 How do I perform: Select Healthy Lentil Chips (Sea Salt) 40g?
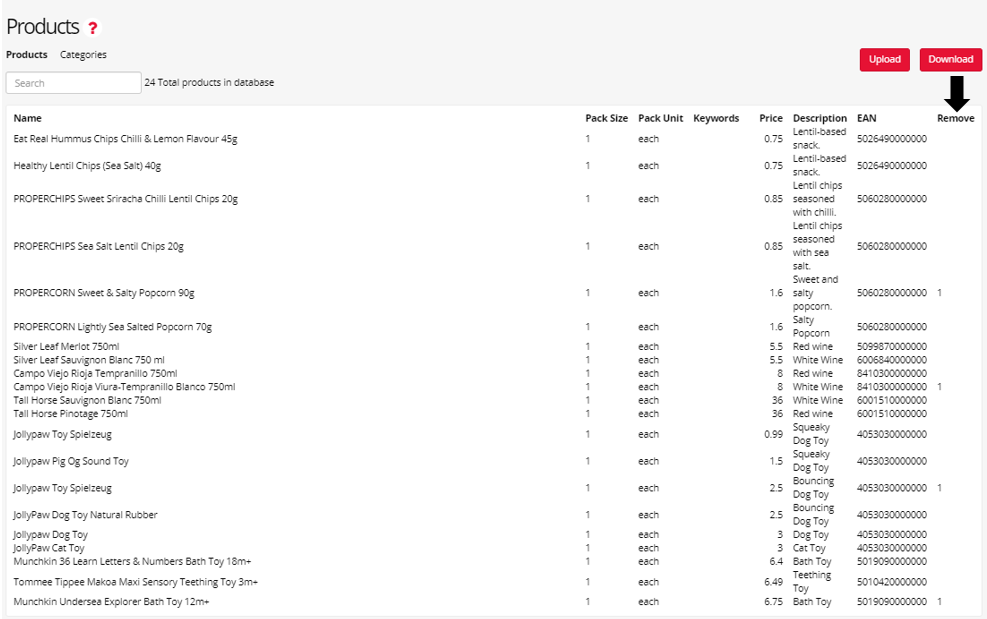[87, 166]
